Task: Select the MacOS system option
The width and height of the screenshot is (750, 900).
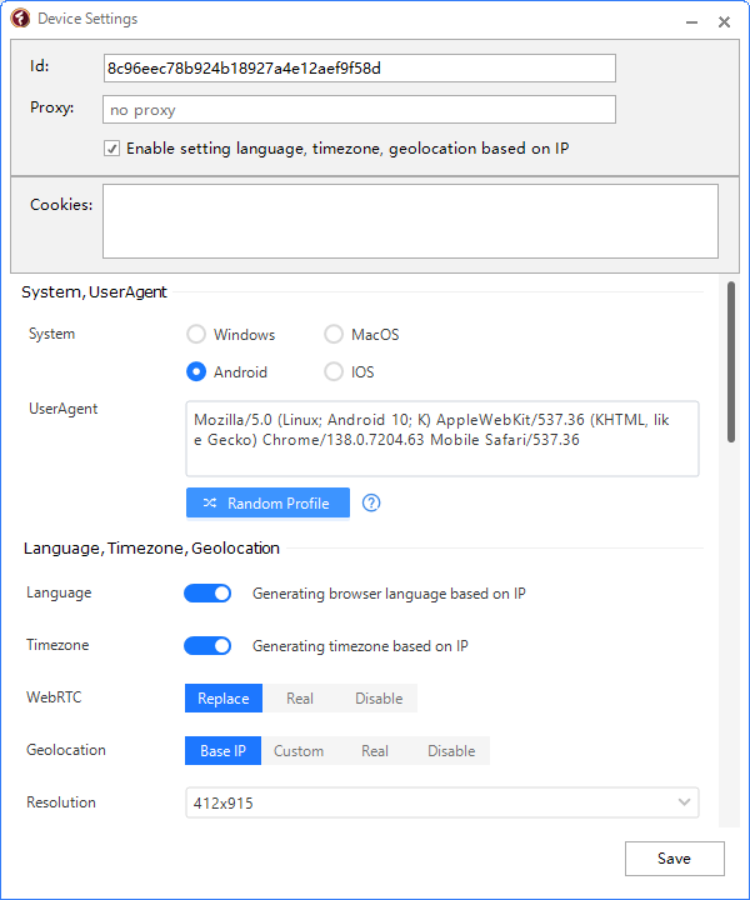Action: [334, 335]
